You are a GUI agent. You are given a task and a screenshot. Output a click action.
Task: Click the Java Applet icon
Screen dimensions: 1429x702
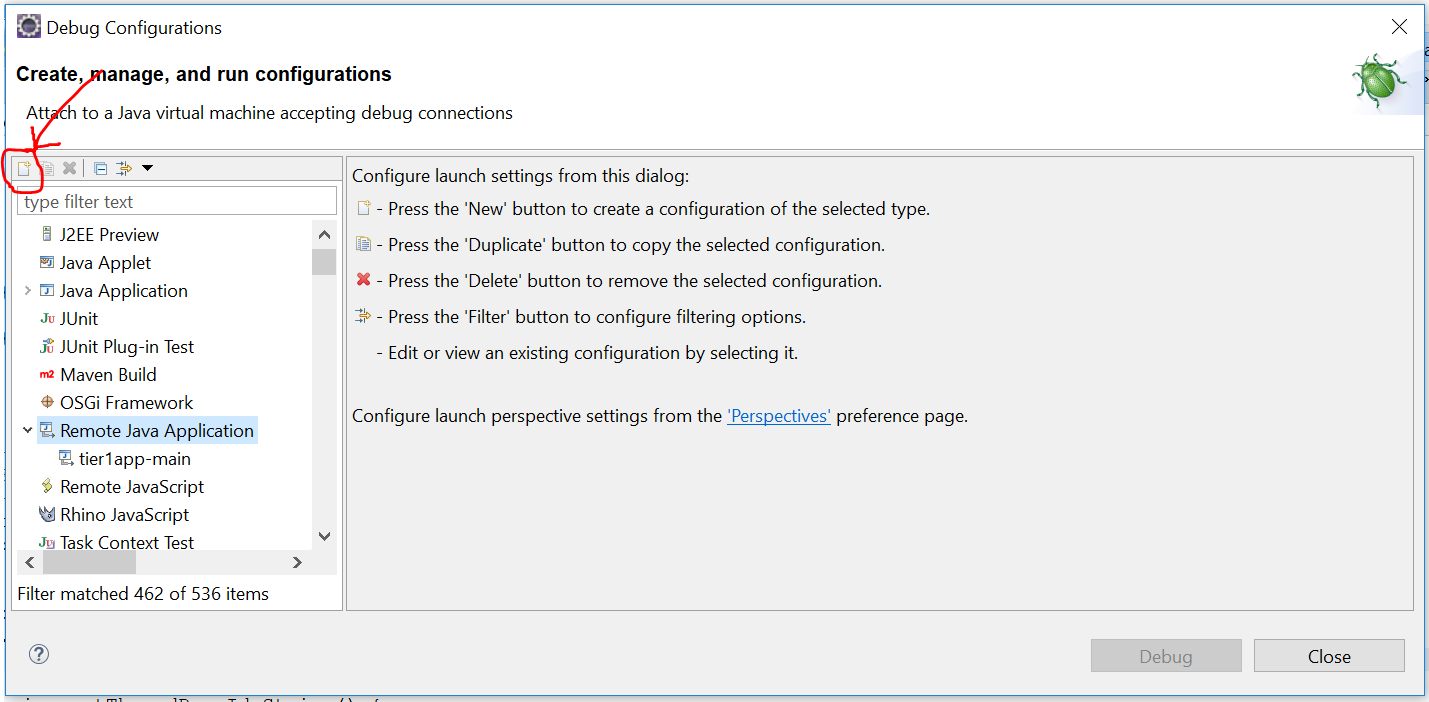[x=47, y=262]
